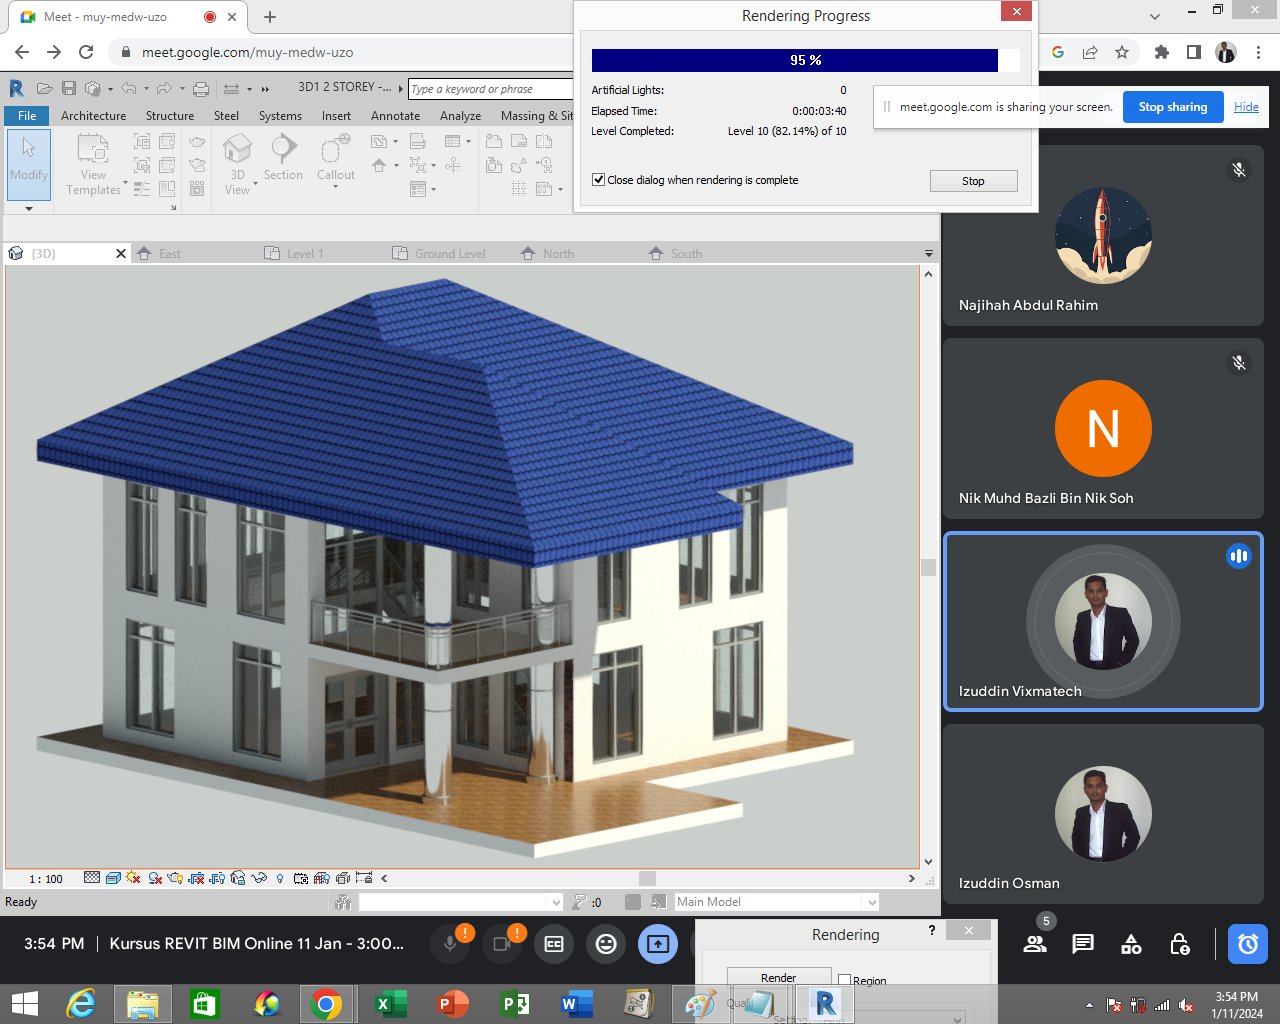Open the File ribbon tab
The height and width of the screenshot is (1024, 1280).
[27, 116]
